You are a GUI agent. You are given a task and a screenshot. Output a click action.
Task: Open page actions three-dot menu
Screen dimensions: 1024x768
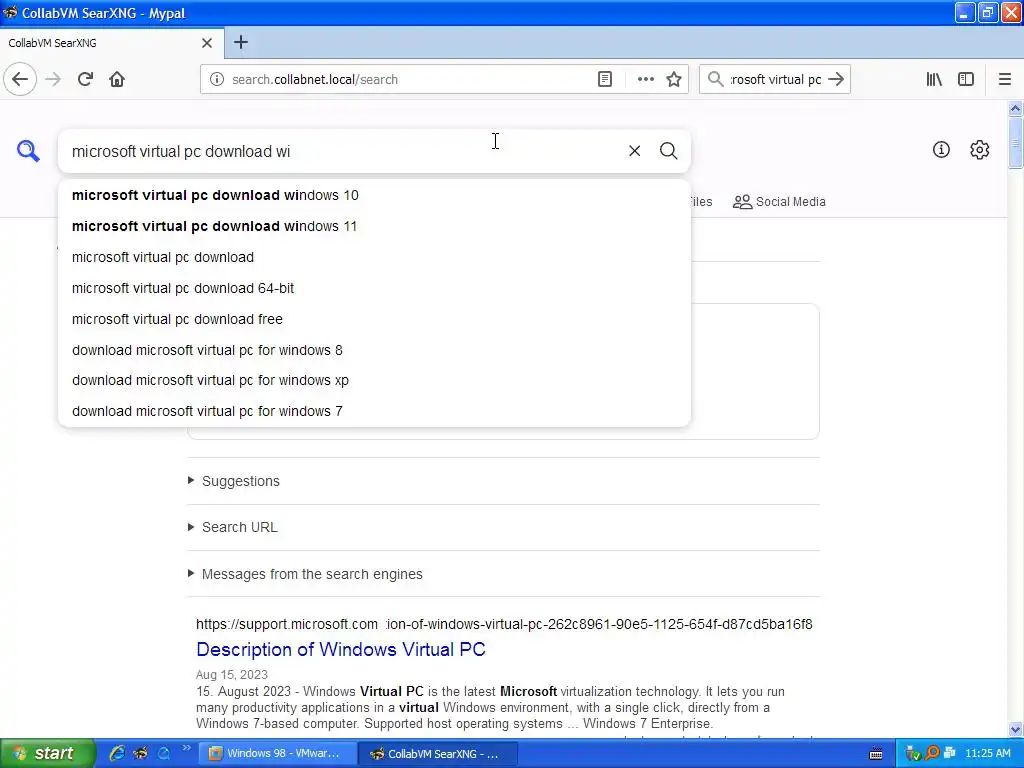(x=645, y=79)
